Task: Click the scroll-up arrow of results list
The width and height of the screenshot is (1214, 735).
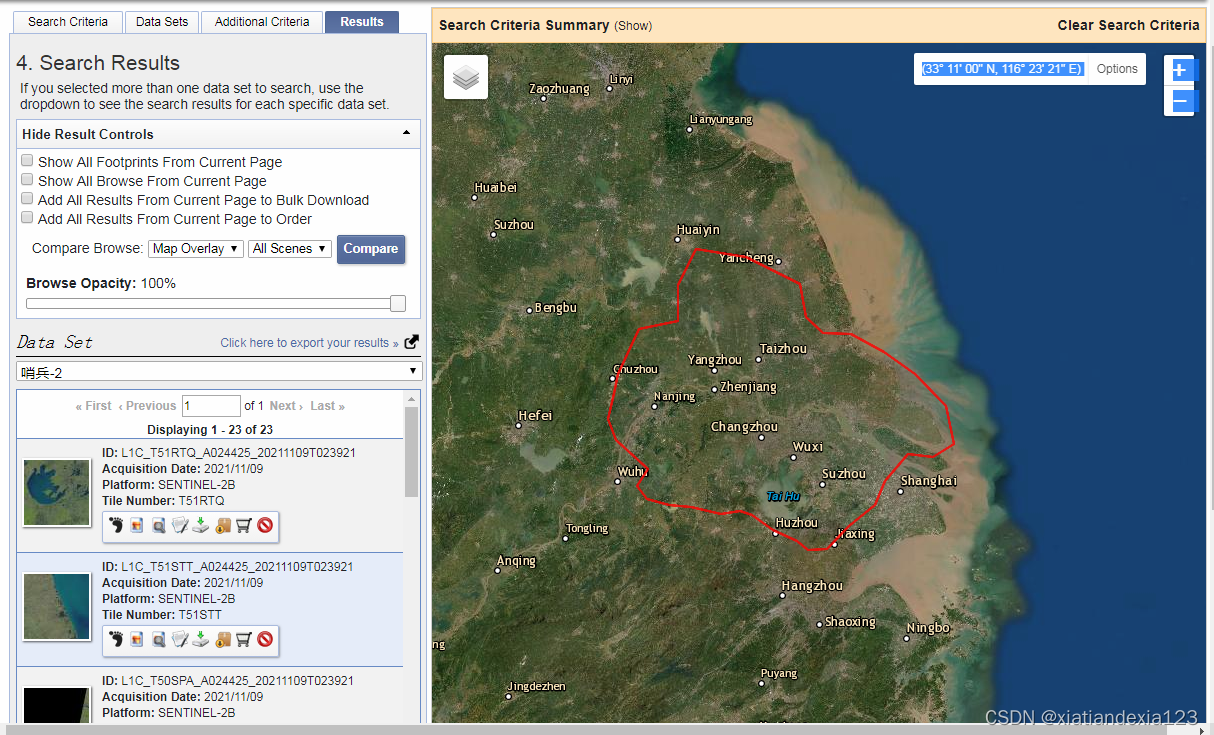Action: [x=412, y=399]
